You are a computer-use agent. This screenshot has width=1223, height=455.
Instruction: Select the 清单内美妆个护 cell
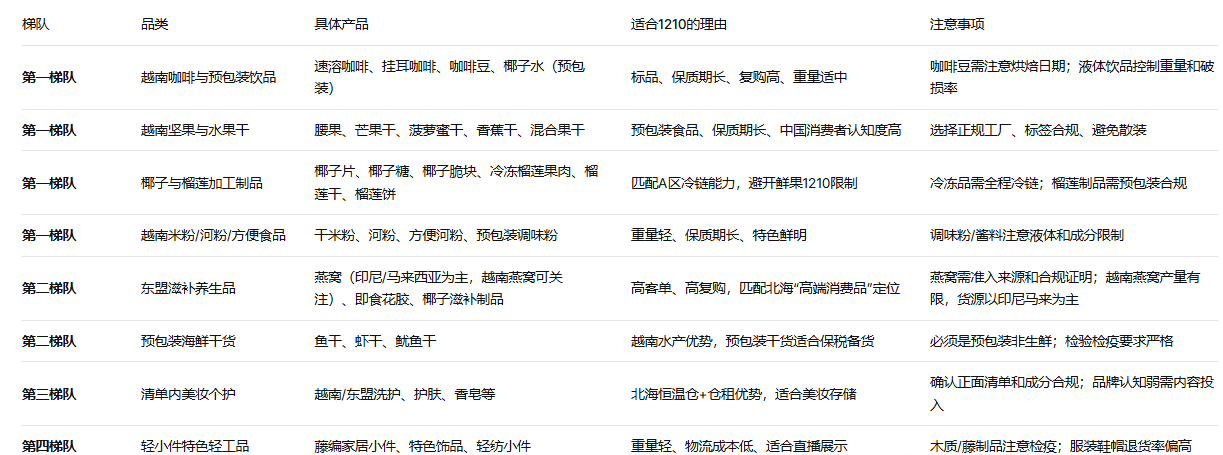[x=188, y=394]
